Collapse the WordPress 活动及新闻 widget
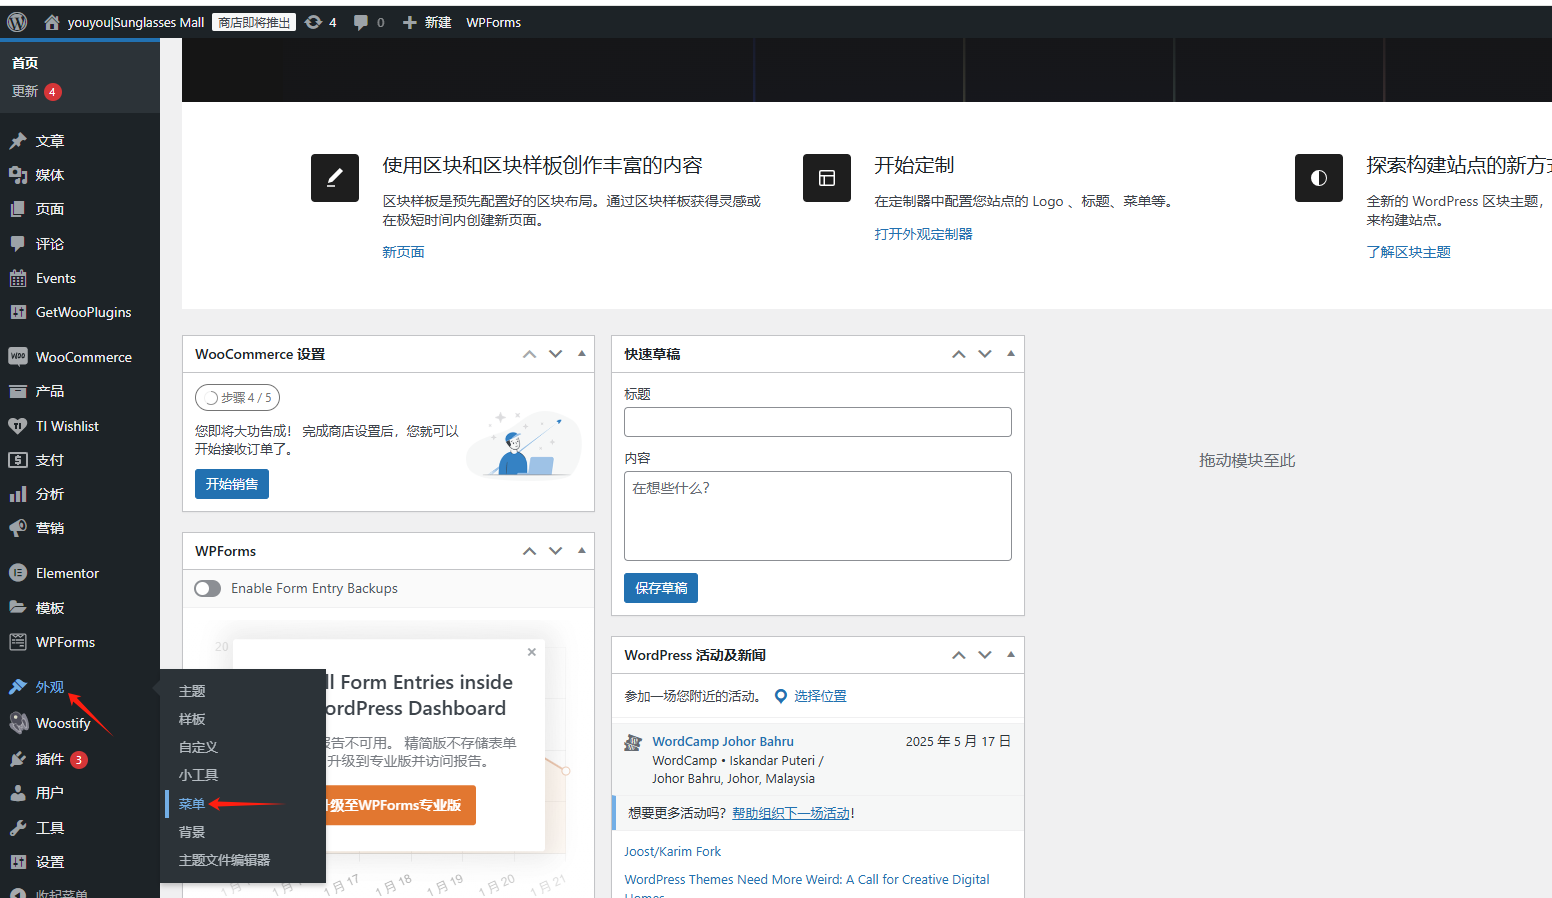Image resolution: width=1552 pixels, height=898 pixels. pos(1010,655)
